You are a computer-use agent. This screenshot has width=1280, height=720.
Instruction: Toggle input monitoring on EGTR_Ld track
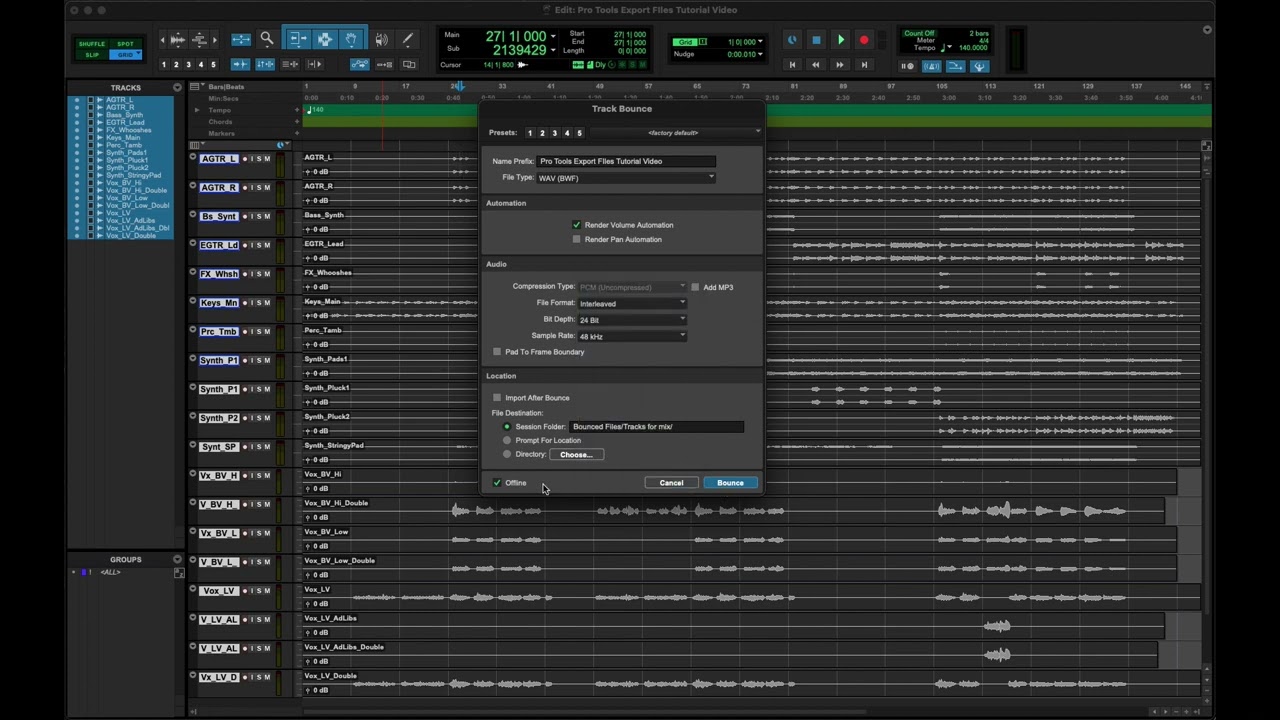253,245
